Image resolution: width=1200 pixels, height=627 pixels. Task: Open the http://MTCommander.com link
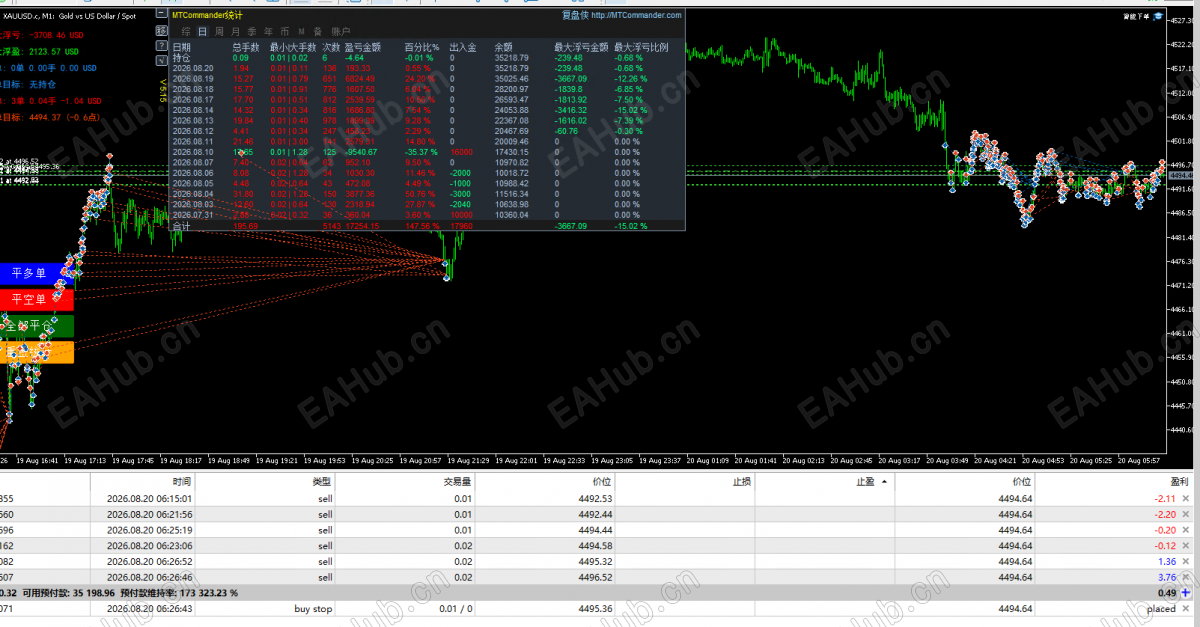tap(636, 16)
